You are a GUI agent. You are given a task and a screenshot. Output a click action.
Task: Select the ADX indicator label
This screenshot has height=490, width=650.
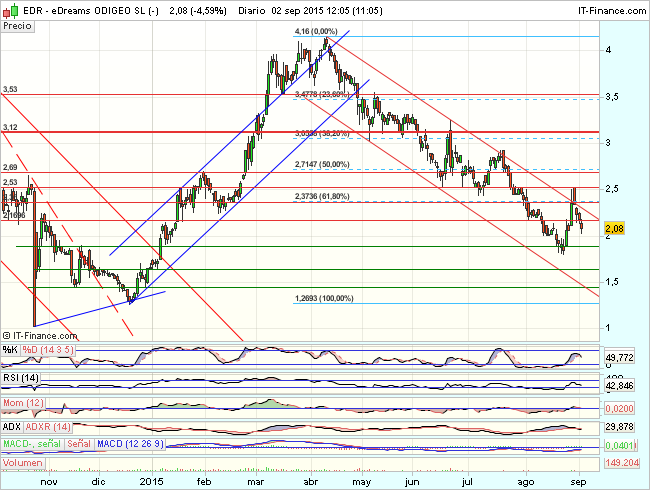13,426
